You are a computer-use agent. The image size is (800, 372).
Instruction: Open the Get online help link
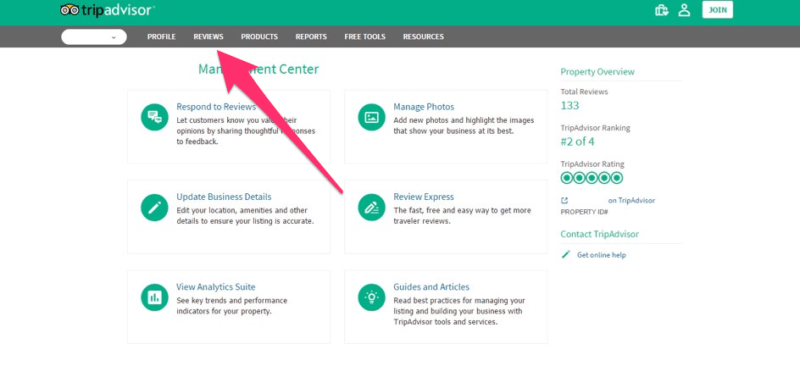[601, 255]
